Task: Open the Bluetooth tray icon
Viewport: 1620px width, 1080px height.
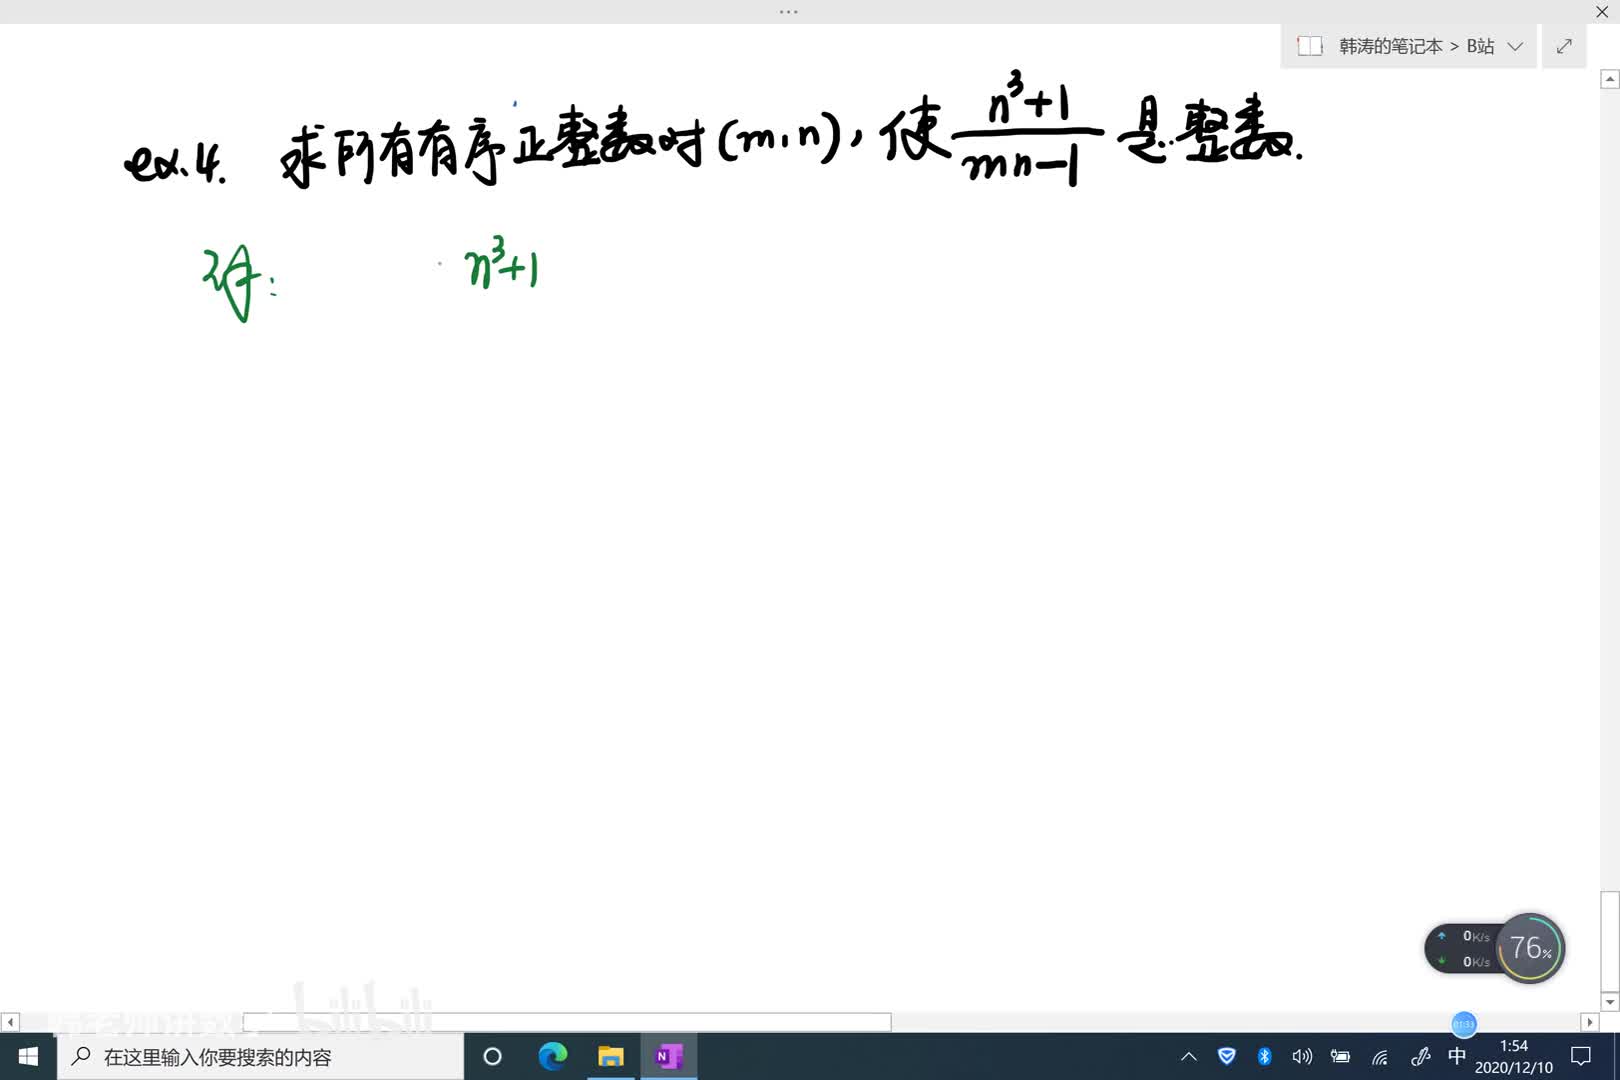Action: pos(1264,1056)
